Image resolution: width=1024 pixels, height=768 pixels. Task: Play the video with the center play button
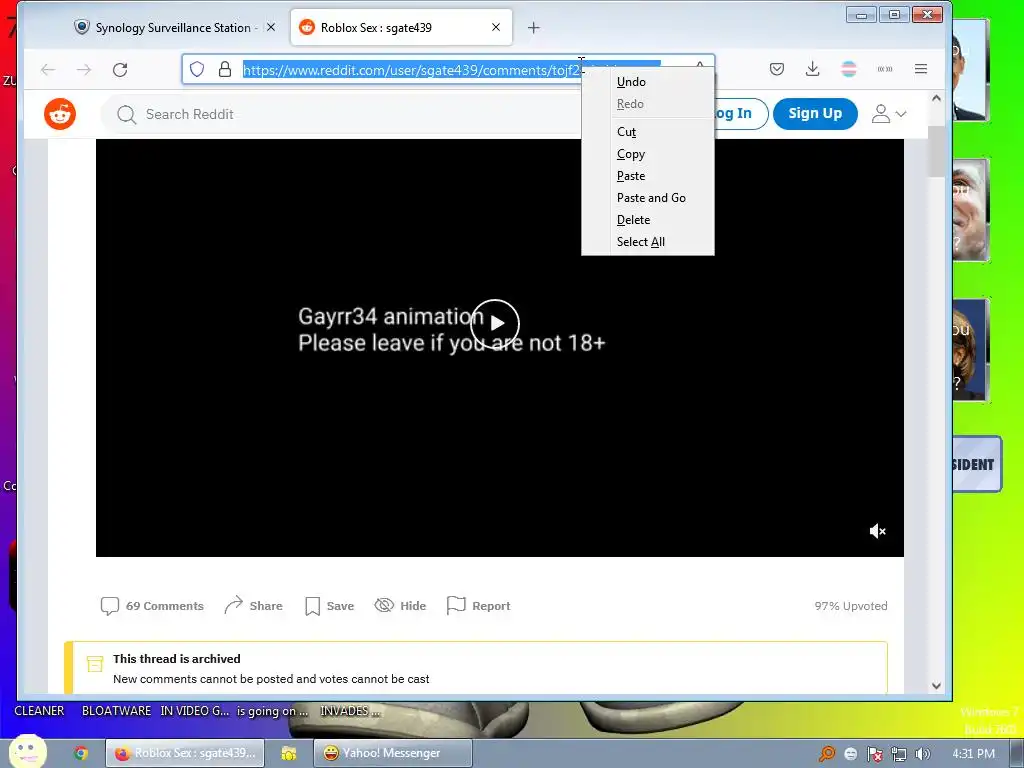495,324
